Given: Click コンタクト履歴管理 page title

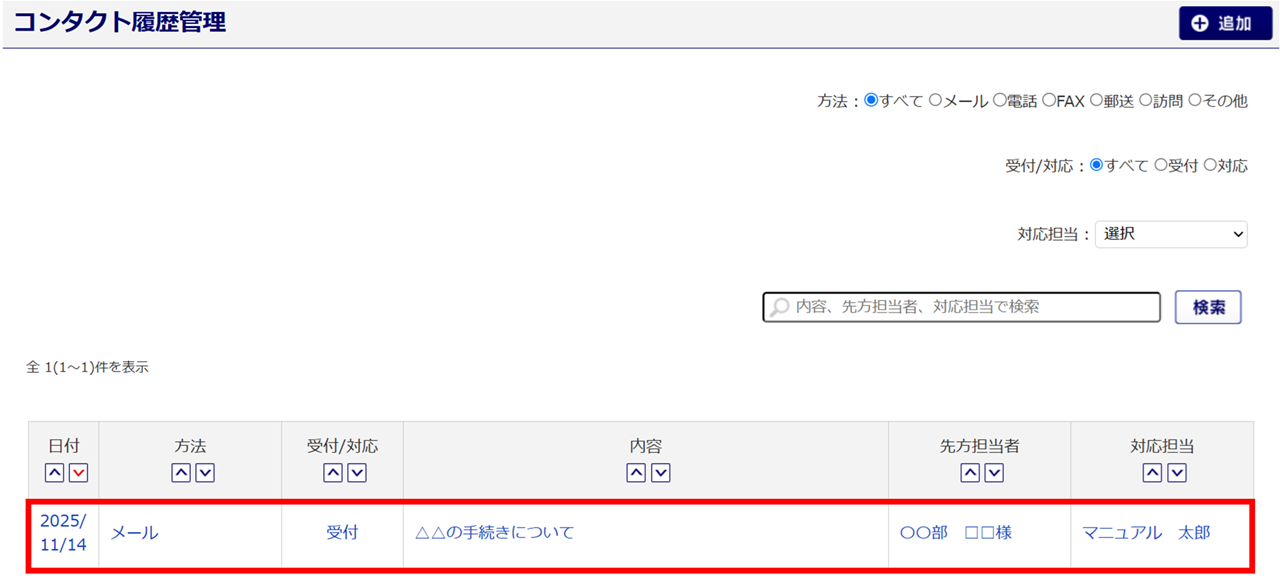Looking at the screenshot, I should coord(120,22).
